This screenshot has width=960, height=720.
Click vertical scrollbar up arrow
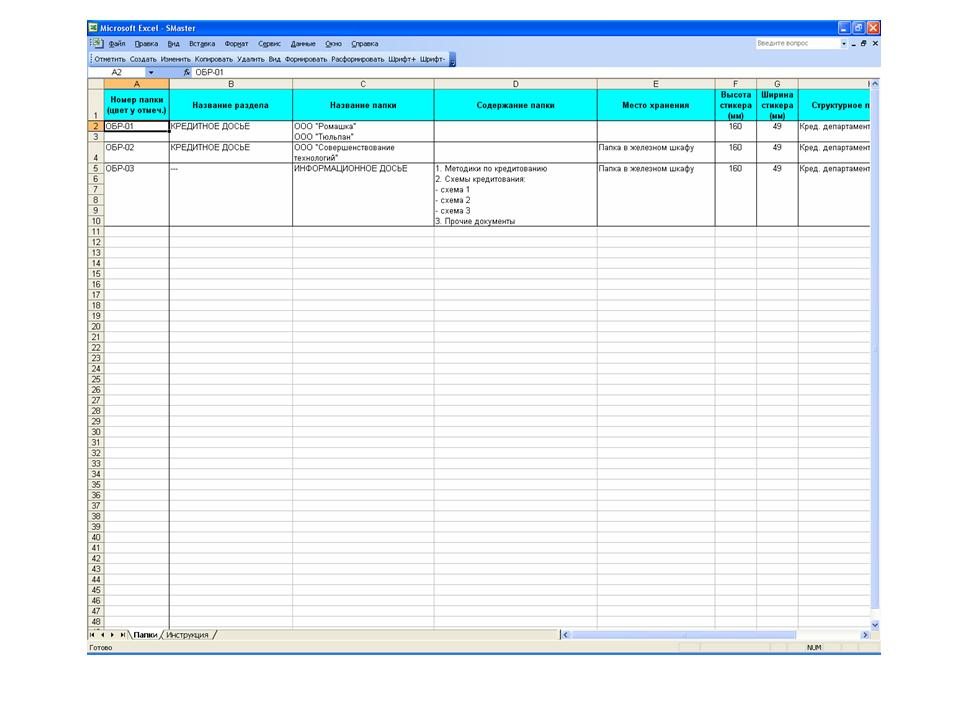pos(875,84)
